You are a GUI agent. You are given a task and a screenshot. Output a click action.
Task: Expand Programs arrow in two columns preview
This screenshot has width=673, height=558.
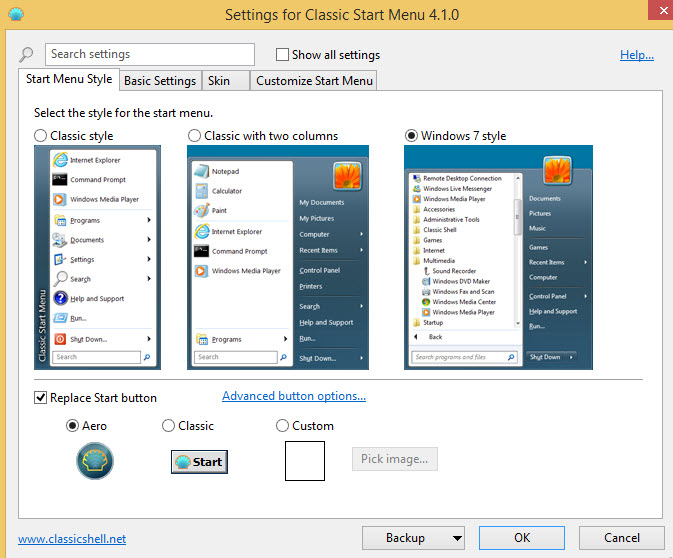pos(285,339)
